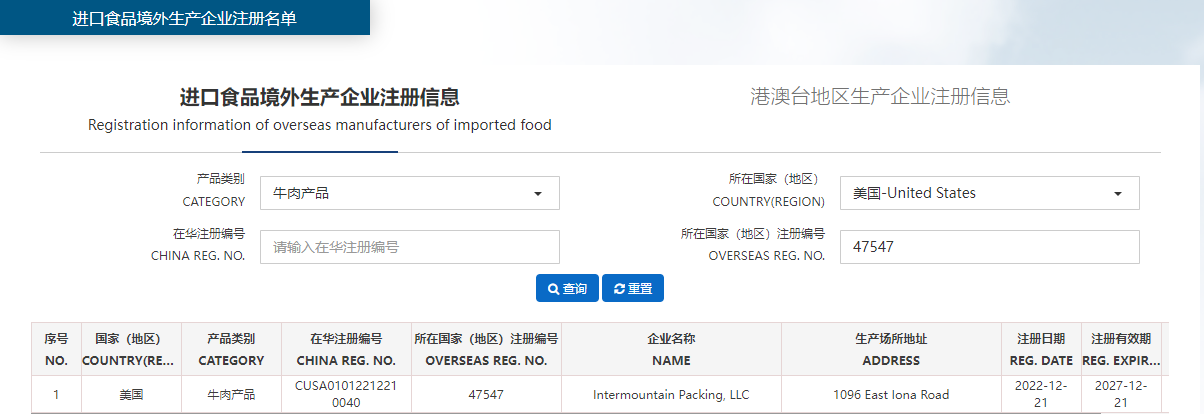Viewport: 1204px width, 414px height.
Task: Select the 进口食品境外生产企业注册信息 tab
Action: pyautogui.click(x=320, y=97)
